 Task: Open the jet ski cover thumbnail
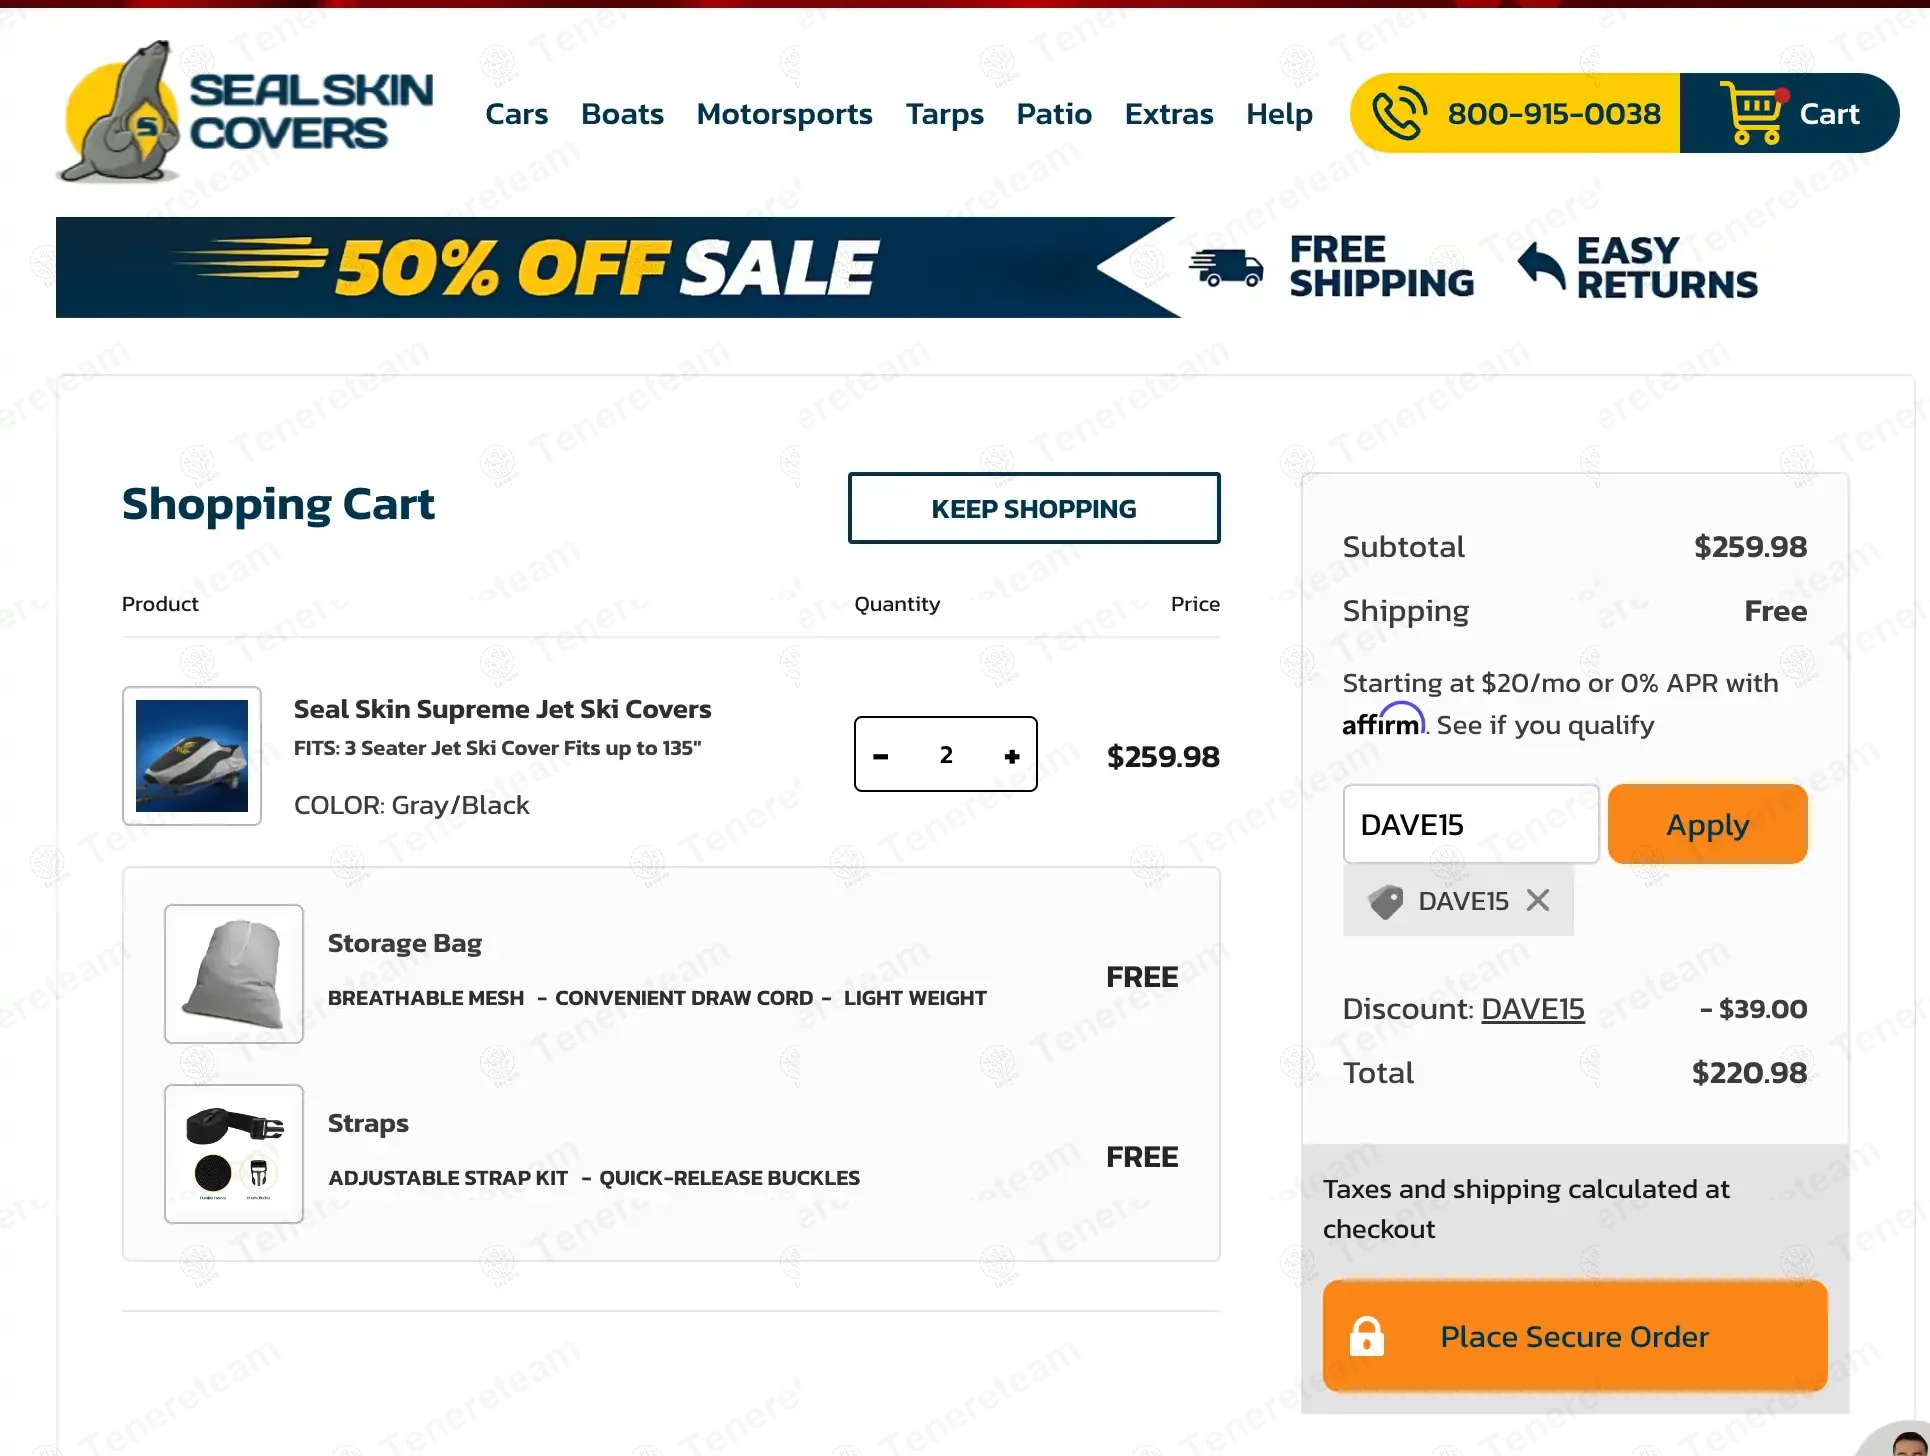pyautogui.click(x=192, y=756)
